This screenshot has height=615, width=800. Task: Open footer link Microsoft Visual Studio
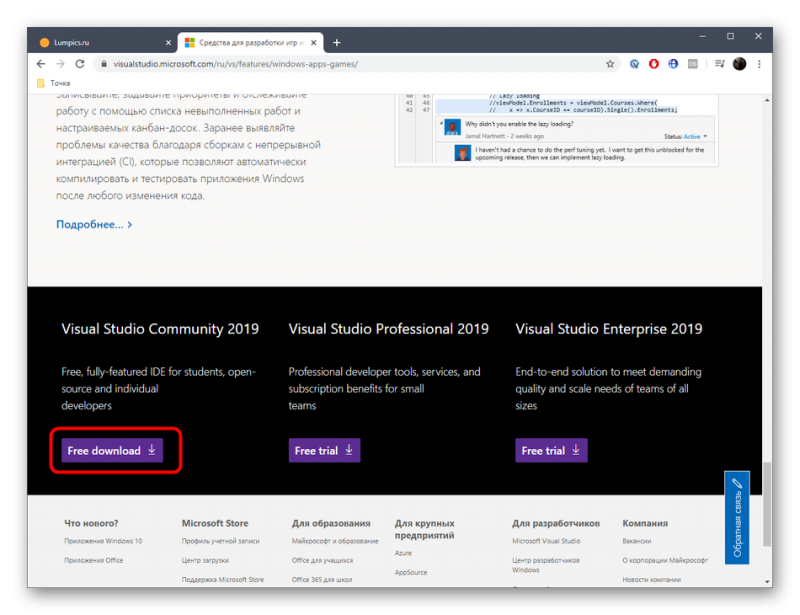546,541
